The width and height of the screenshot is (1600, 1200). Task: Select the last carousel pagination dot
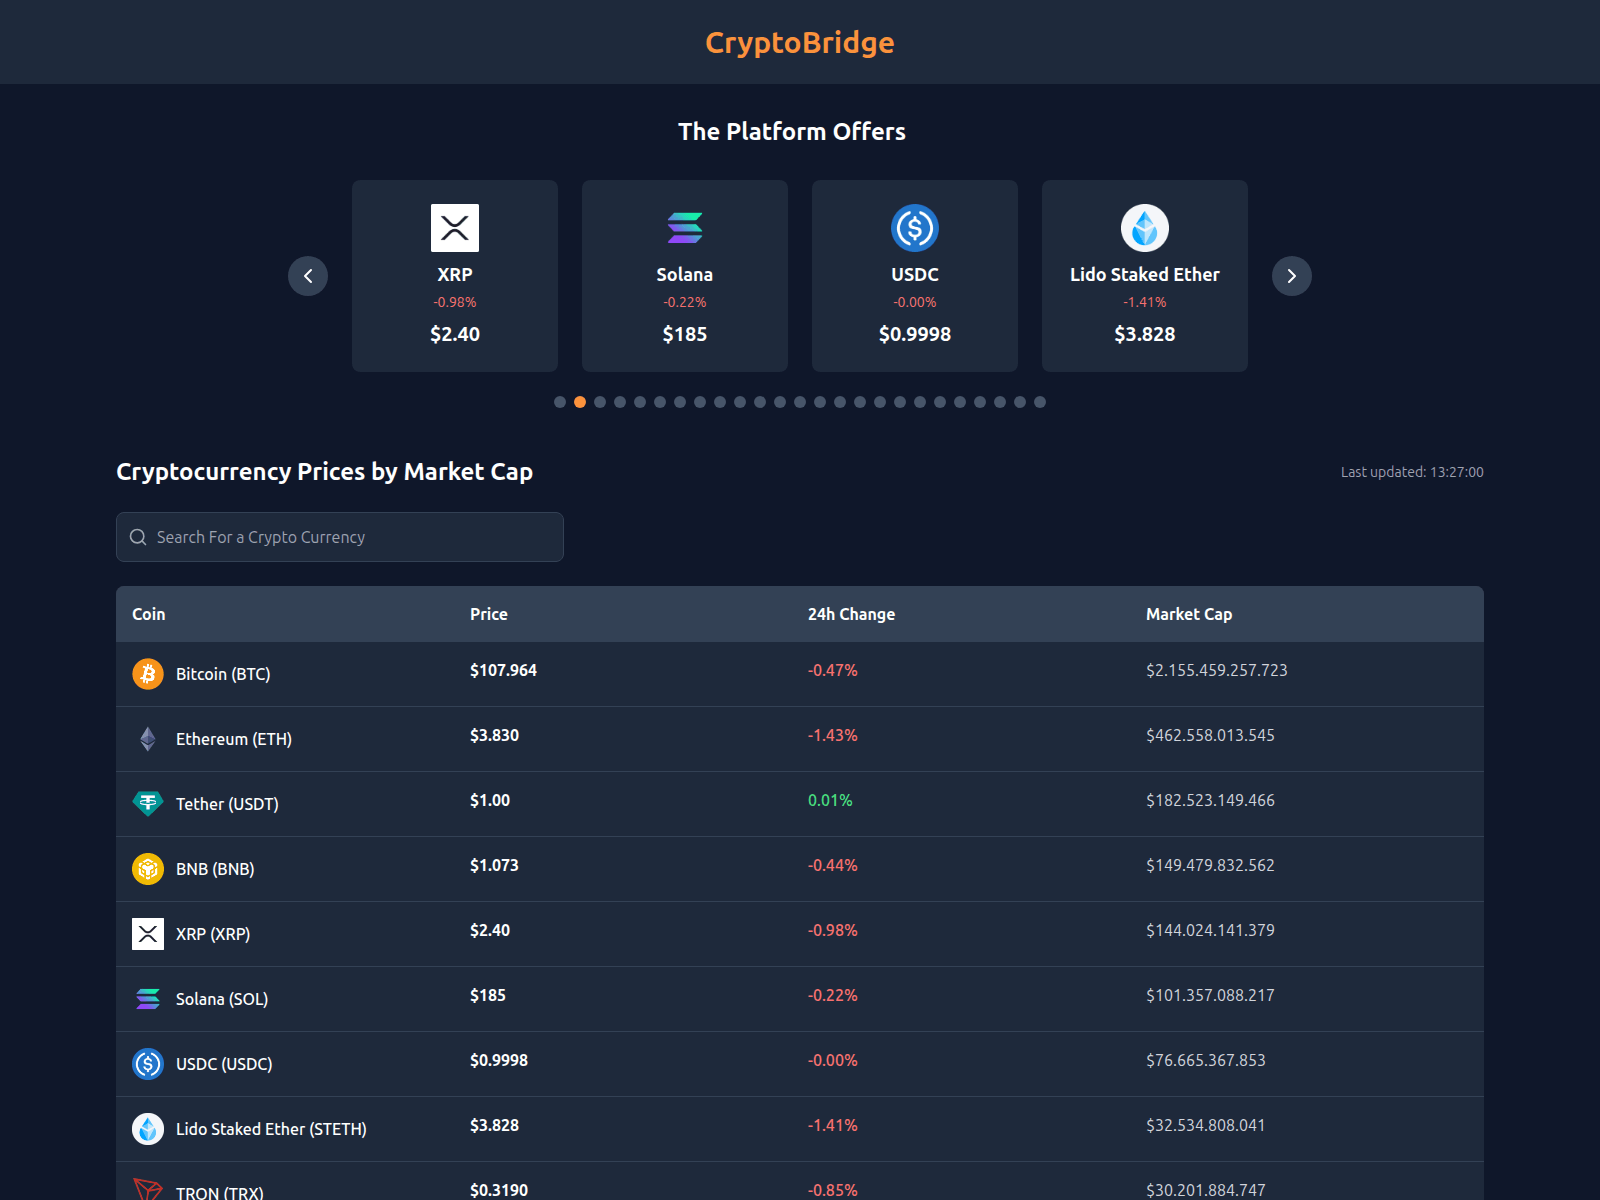click(1040, 402)
